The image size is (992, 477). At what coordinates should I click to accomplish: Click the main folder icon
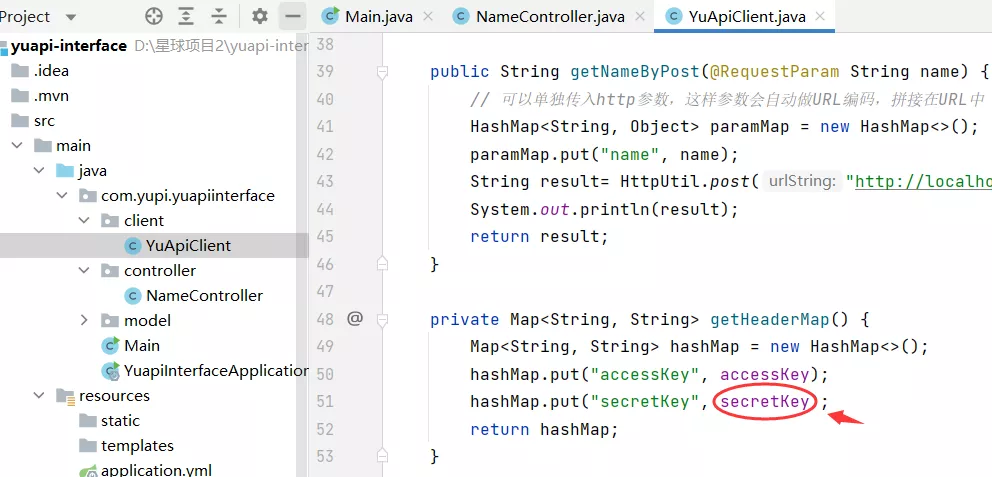pos(43,146)
